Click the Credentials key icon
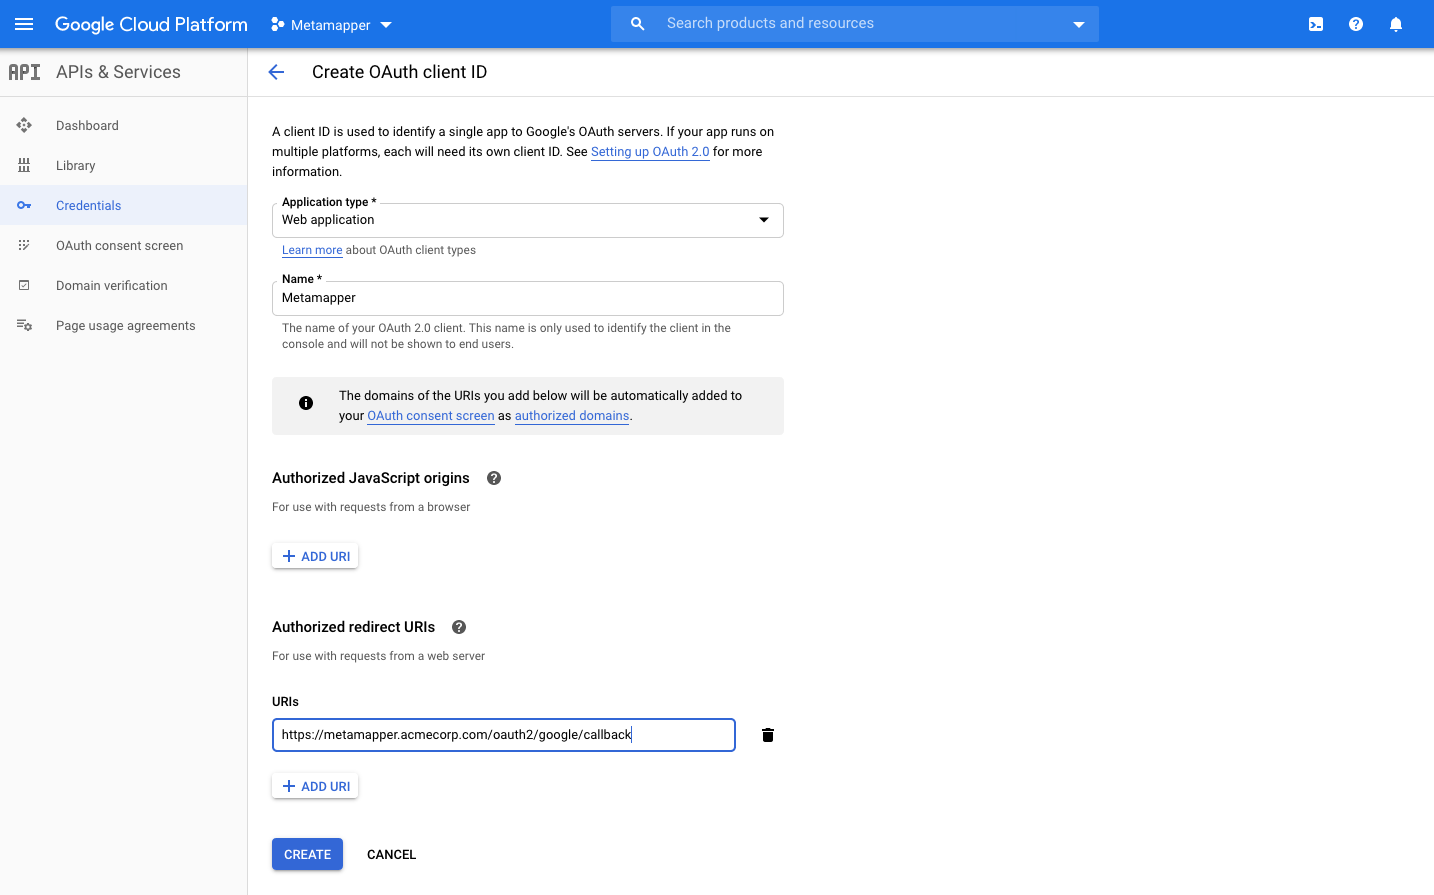Viewport: 1434px width, 895px height. pyautogui.click(x=24, y=205)
